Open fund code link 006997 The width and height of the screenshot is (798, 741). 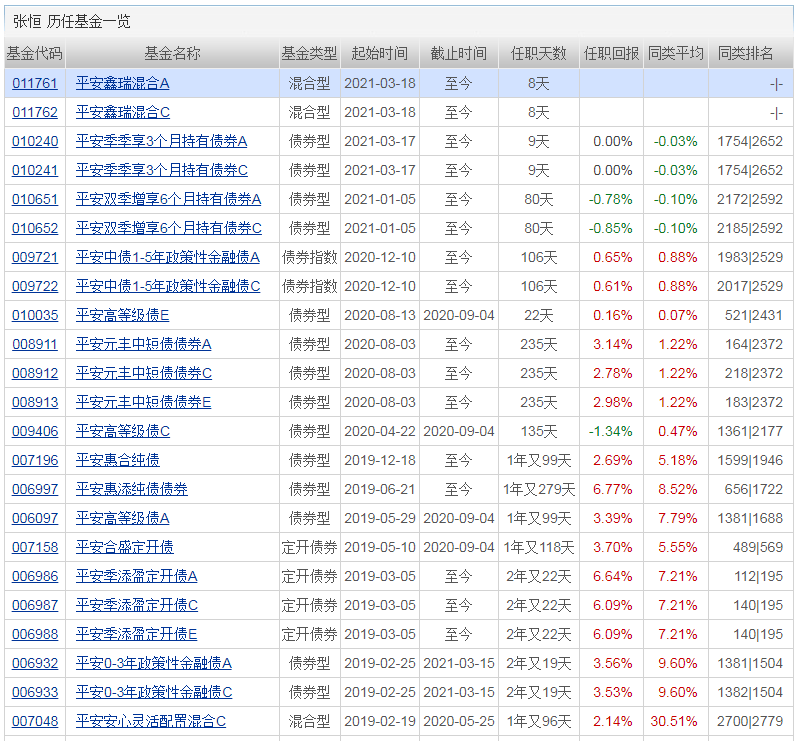click(x=35, y=490)
